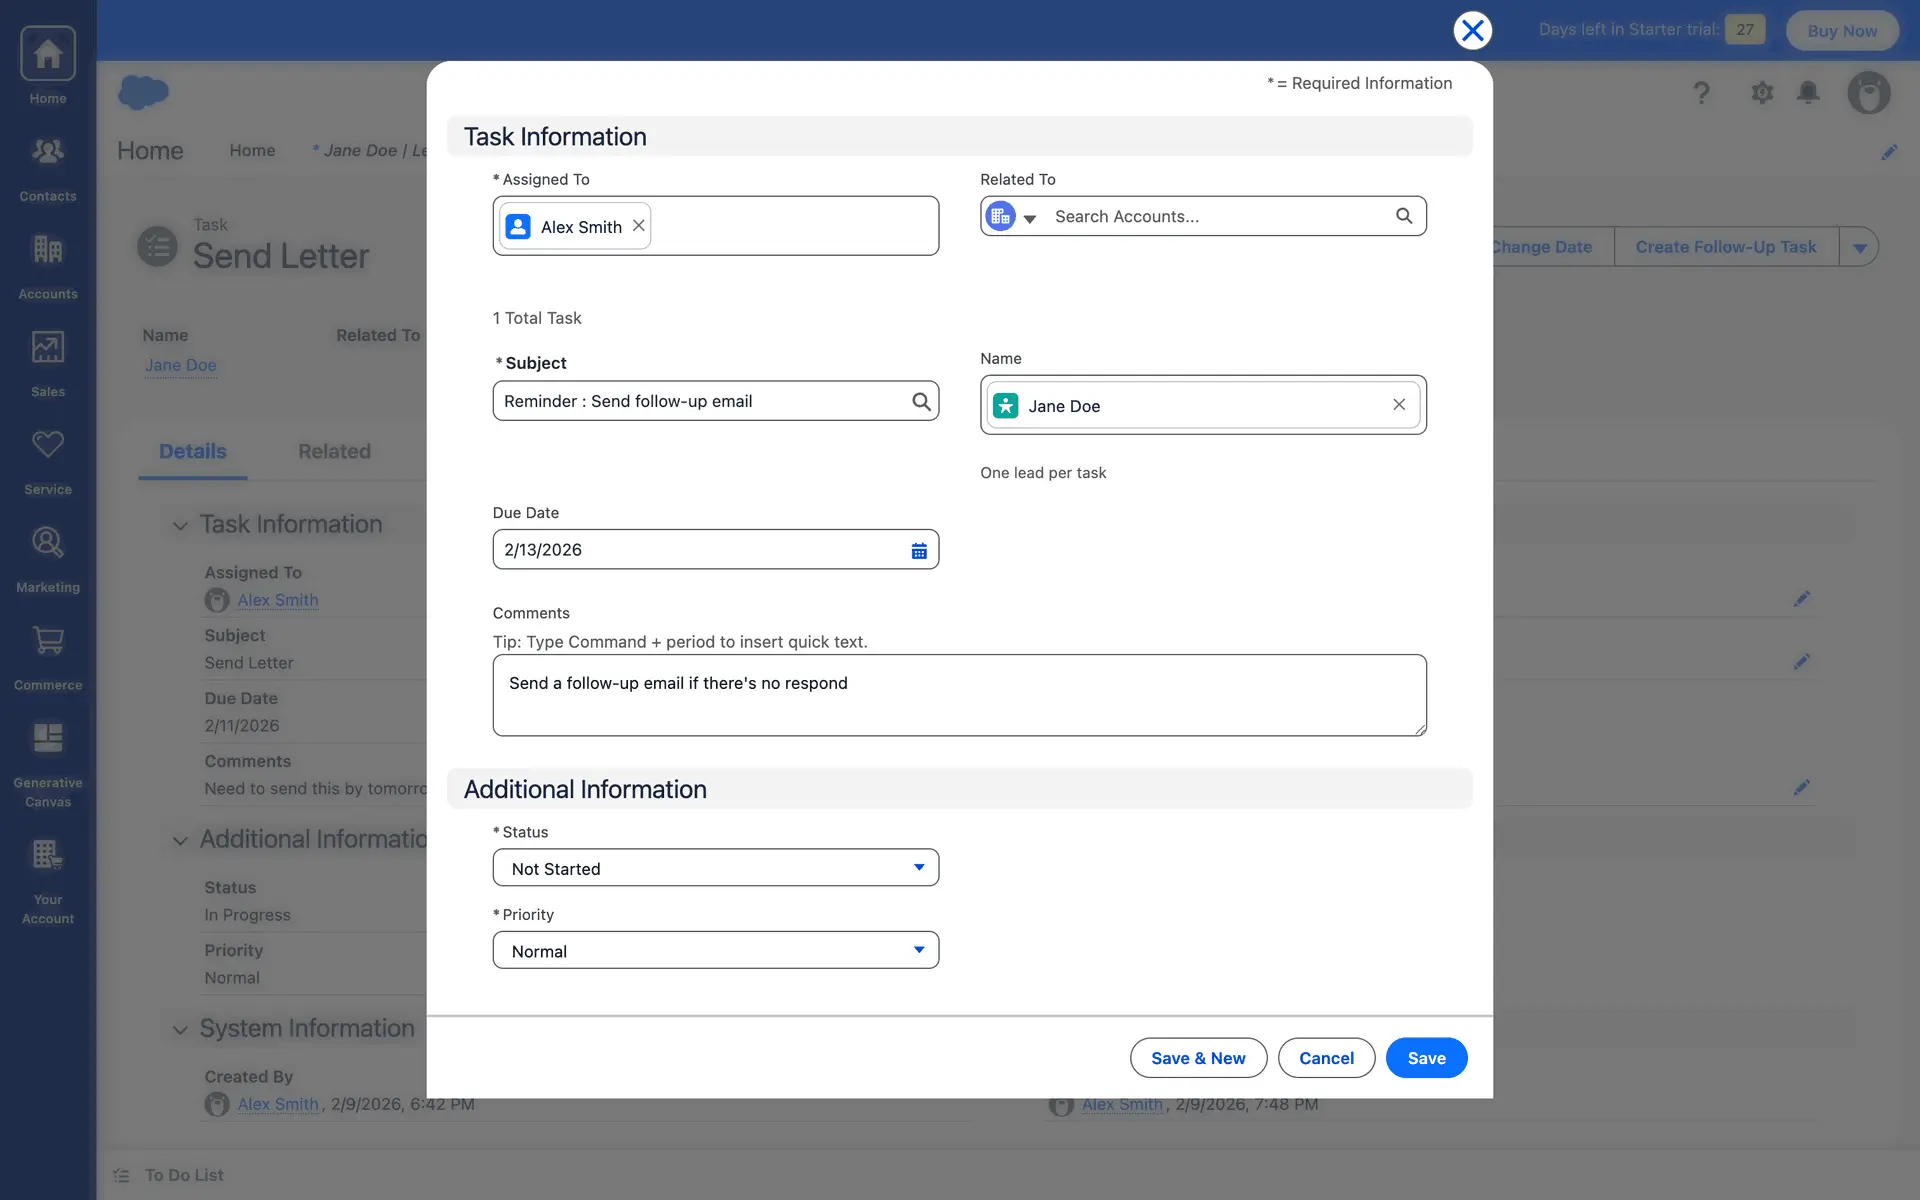
Task: Open the Priority dropdown
Action: pyautogui.click(x=715, y=950)
